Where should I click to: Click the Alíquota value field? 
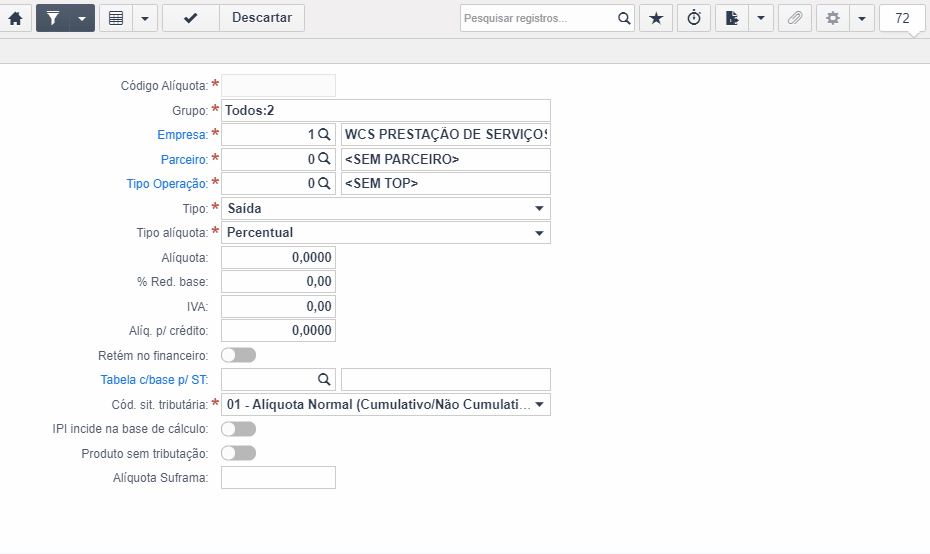point(278,257)
